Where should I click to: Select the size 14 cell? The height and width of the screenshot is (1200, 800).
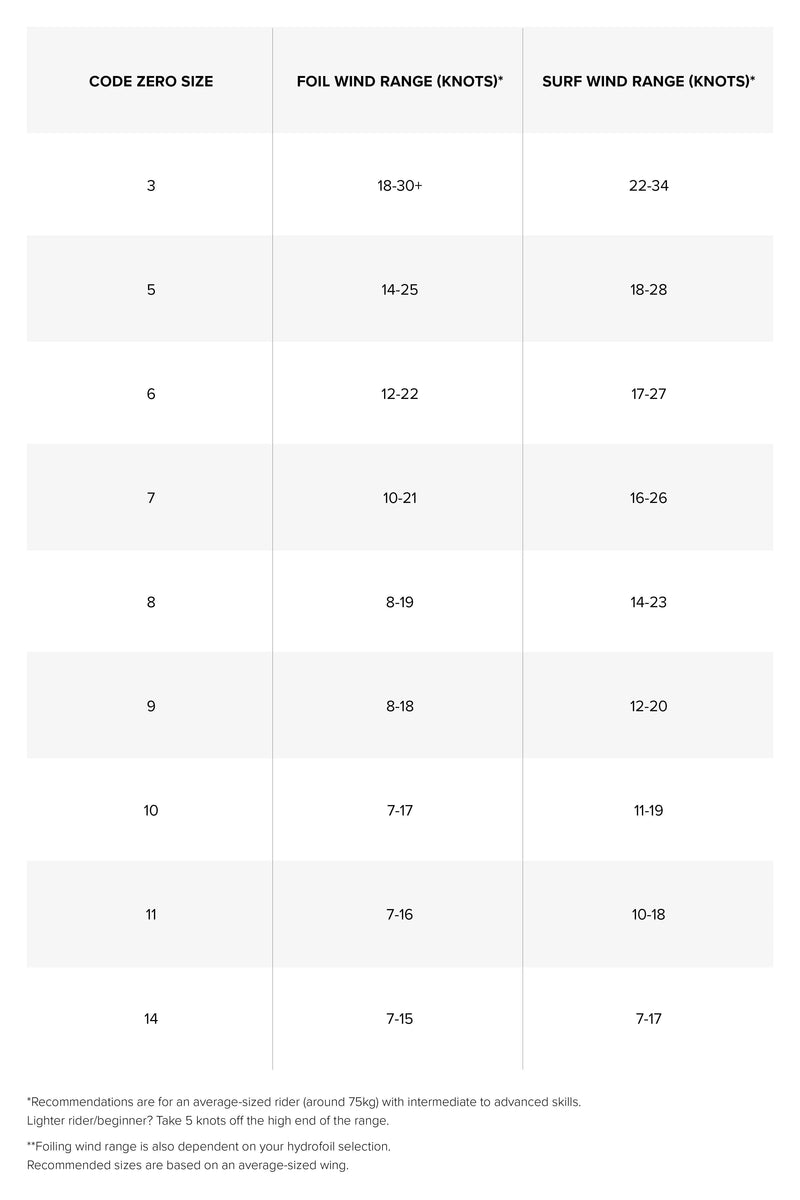[151, 1019]
